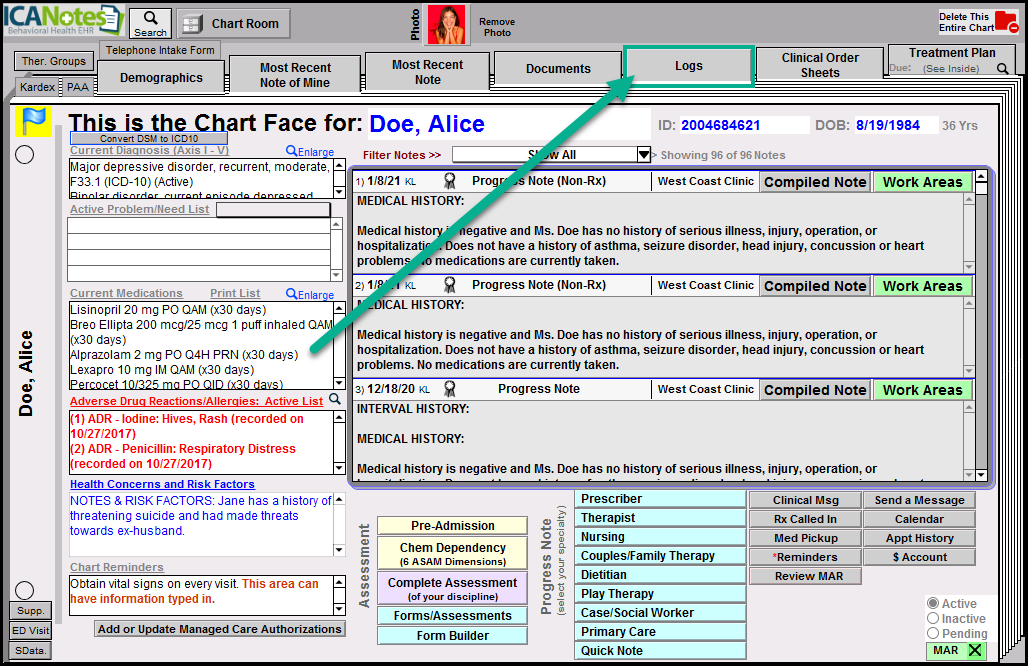This screenshot has width=1028, height=666.
Task: Click the green MAR button
Action: [x=954, y=651]
